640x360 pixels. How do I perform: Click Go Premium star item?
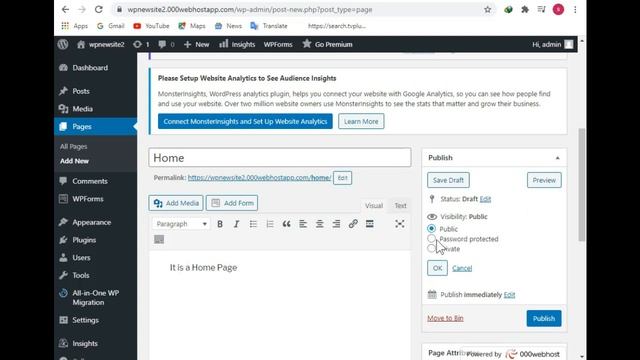[x=327, y=44]
